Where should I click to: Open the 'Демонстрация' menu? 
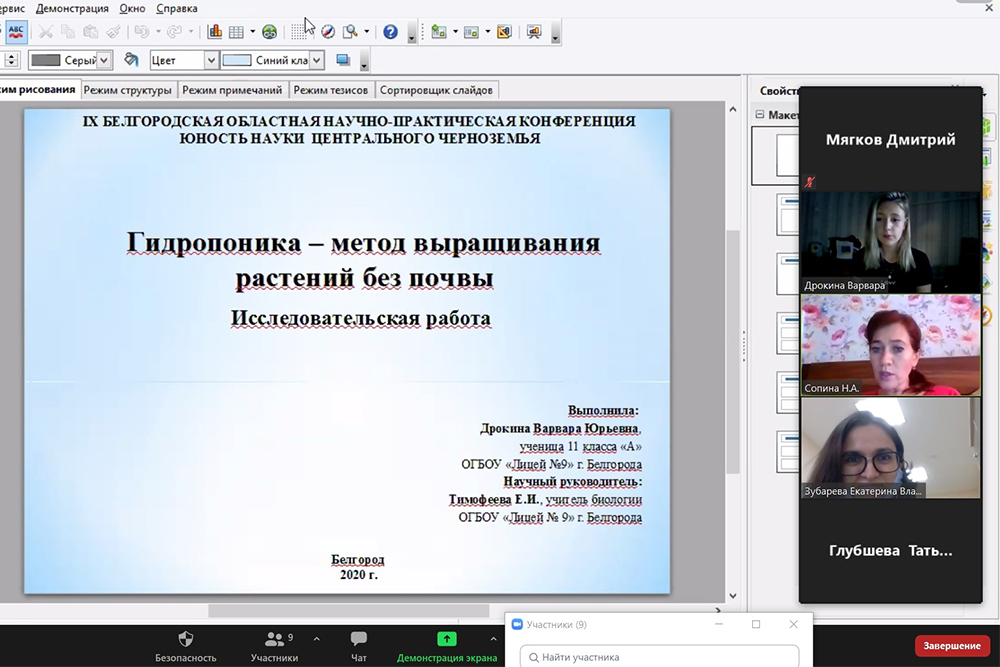[x=72, y=8]
